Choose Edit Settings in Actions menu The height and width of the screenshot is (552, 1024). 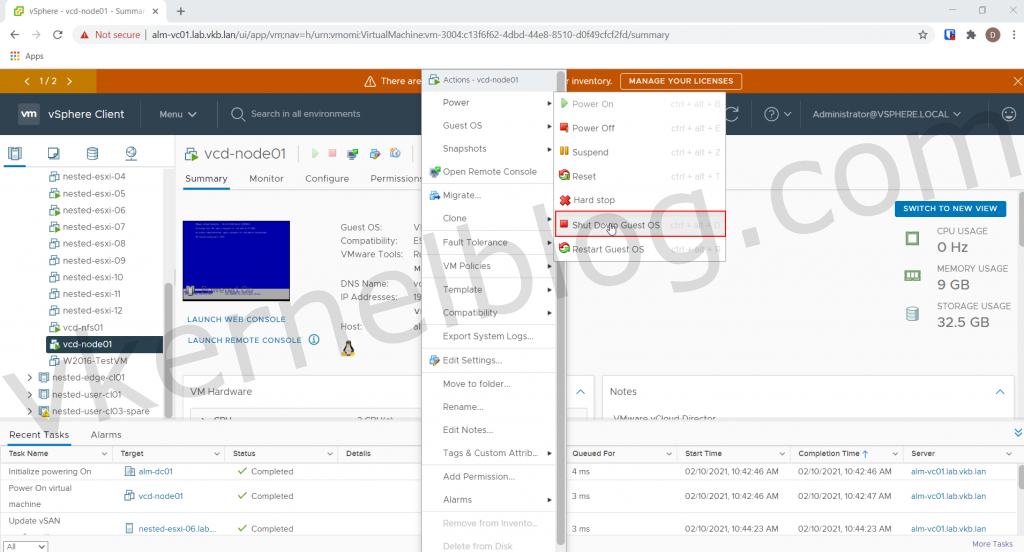click(472, 360)
